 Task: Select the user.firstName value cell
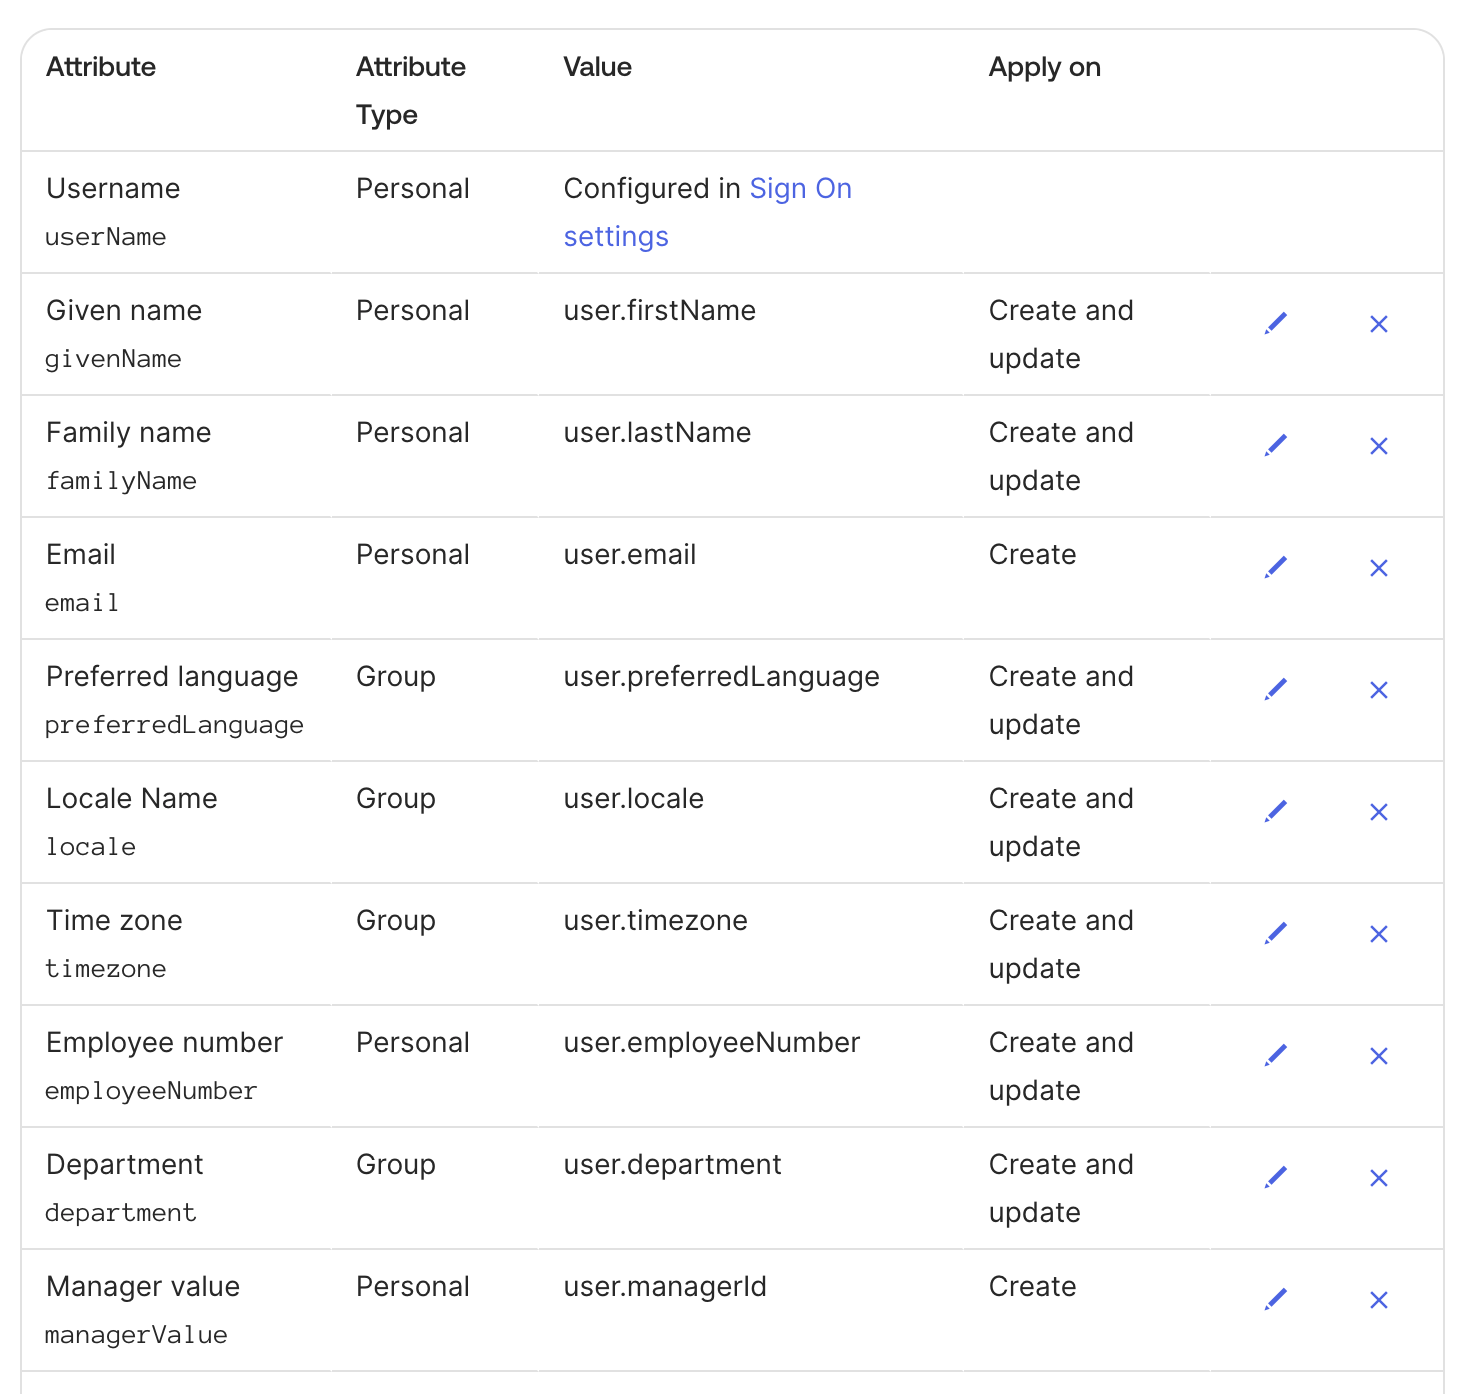[x=659, y=310]
